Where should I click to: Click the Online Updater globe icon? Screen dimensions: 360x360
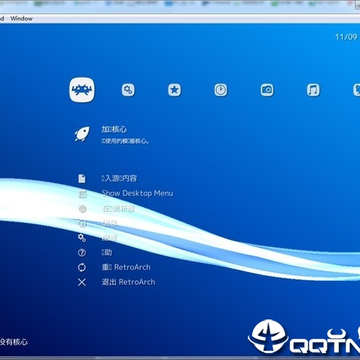pyautogui.click(x=82, y=209)
